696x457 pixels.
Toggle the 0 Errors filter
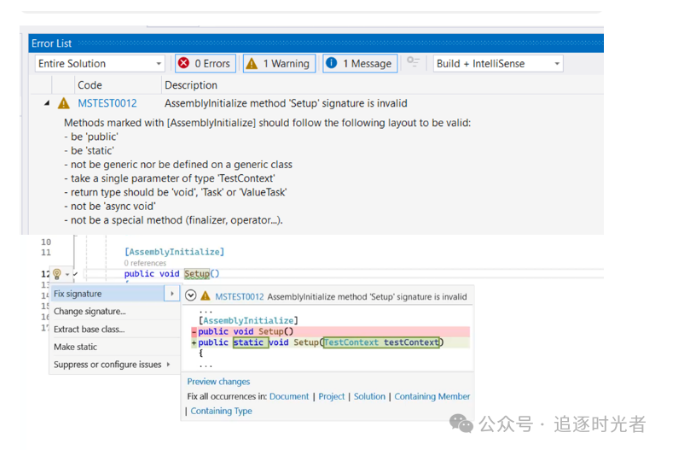click(205, 63)
